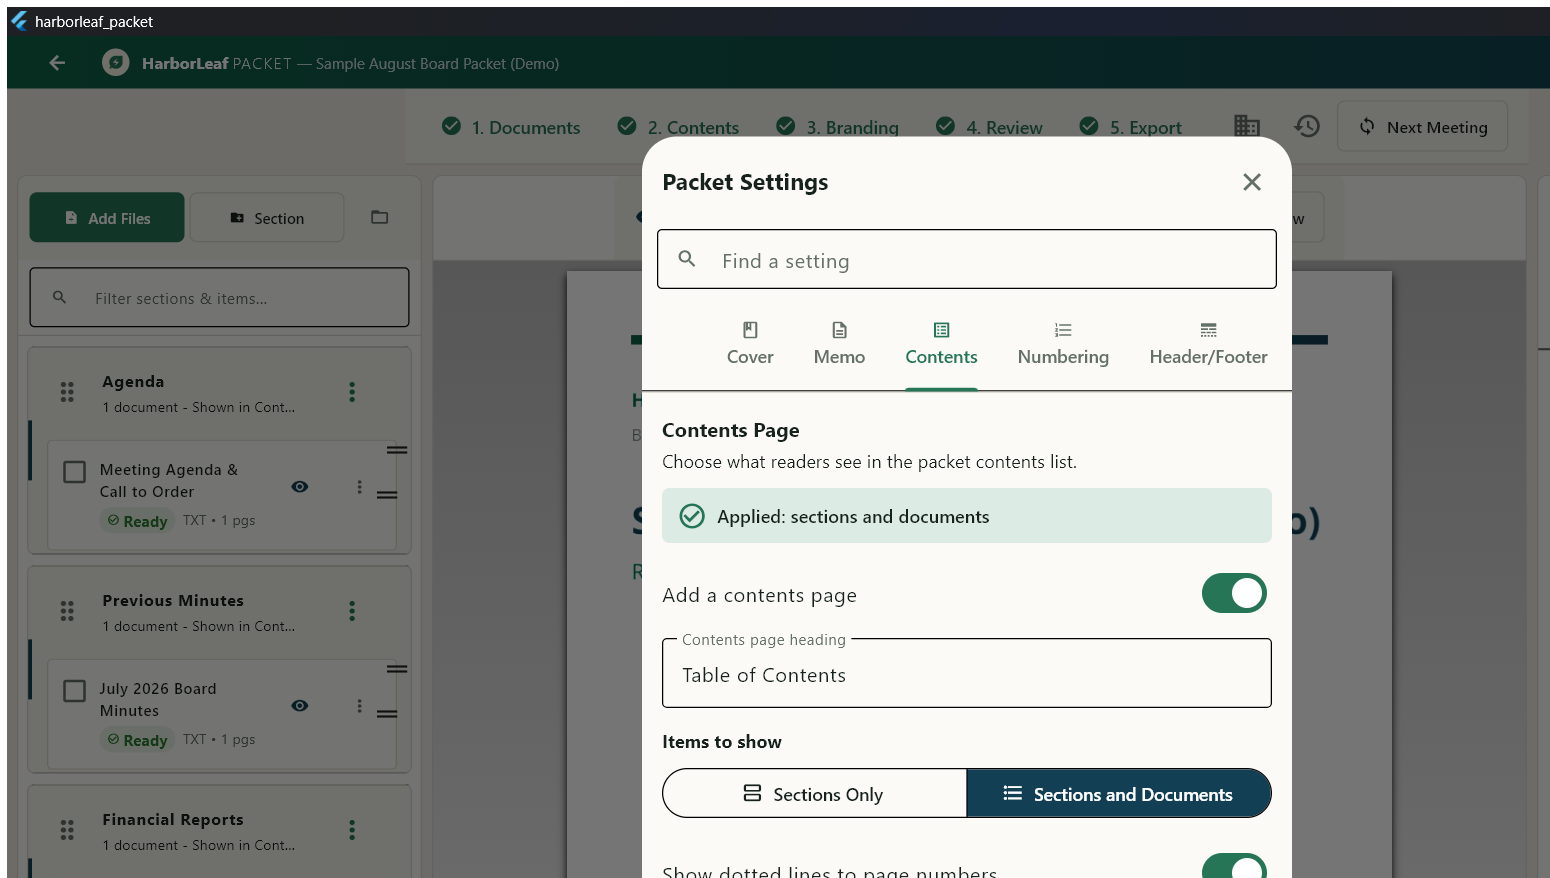This screenshot has width=1550, height=878.
Task: Open the Agenda section options menu
Action: pos(352,392)
